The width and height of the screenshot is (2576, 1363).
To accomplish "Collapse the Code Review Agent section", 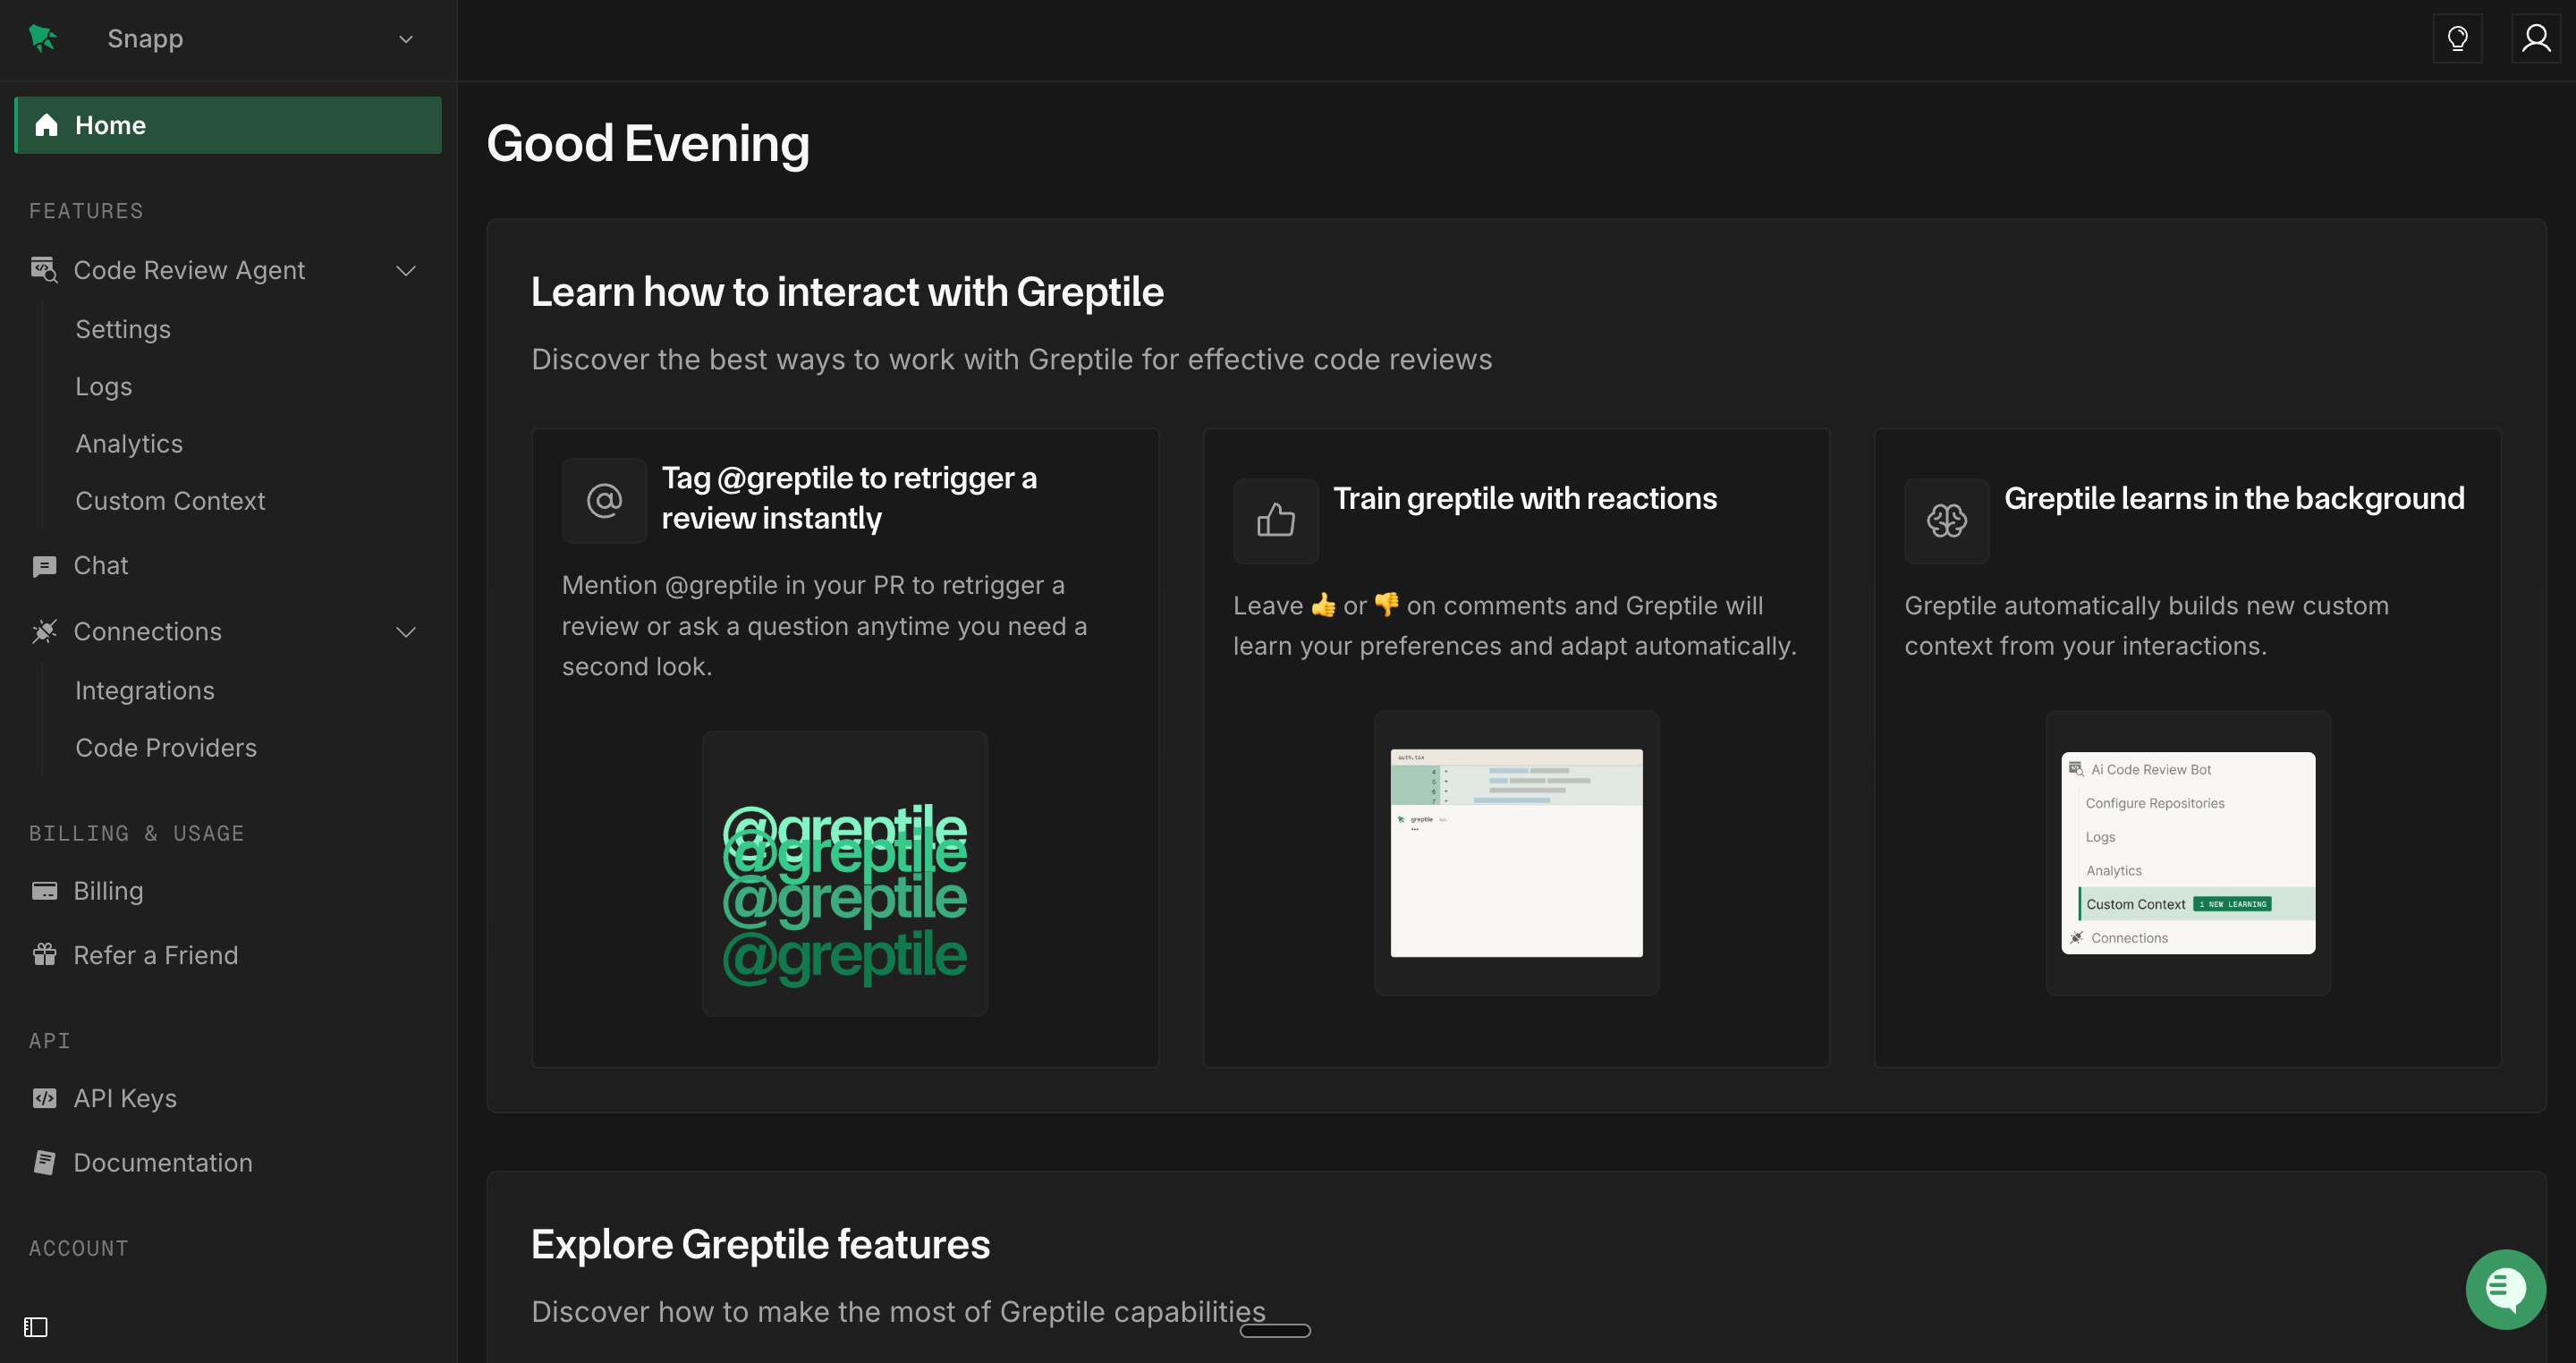I will [x=405, y=270].
